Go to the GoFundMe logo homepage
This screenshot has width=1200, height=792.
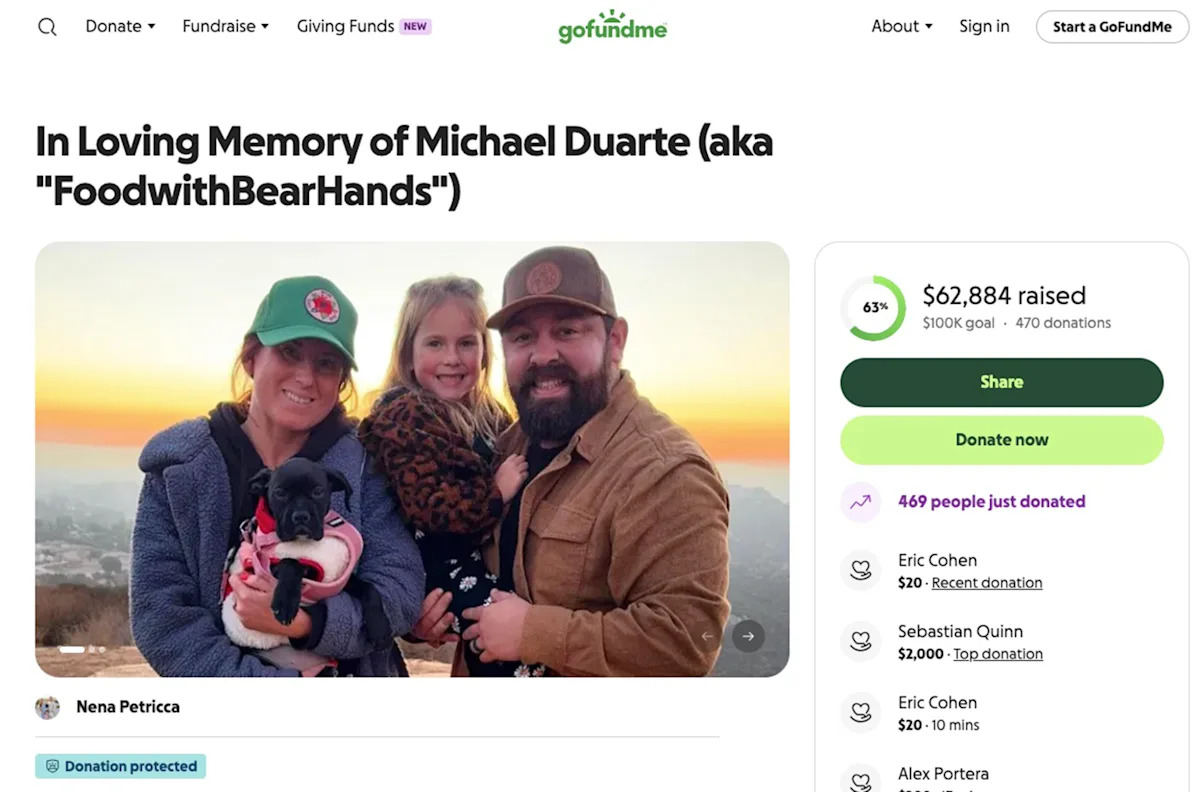tap(612, 27)
